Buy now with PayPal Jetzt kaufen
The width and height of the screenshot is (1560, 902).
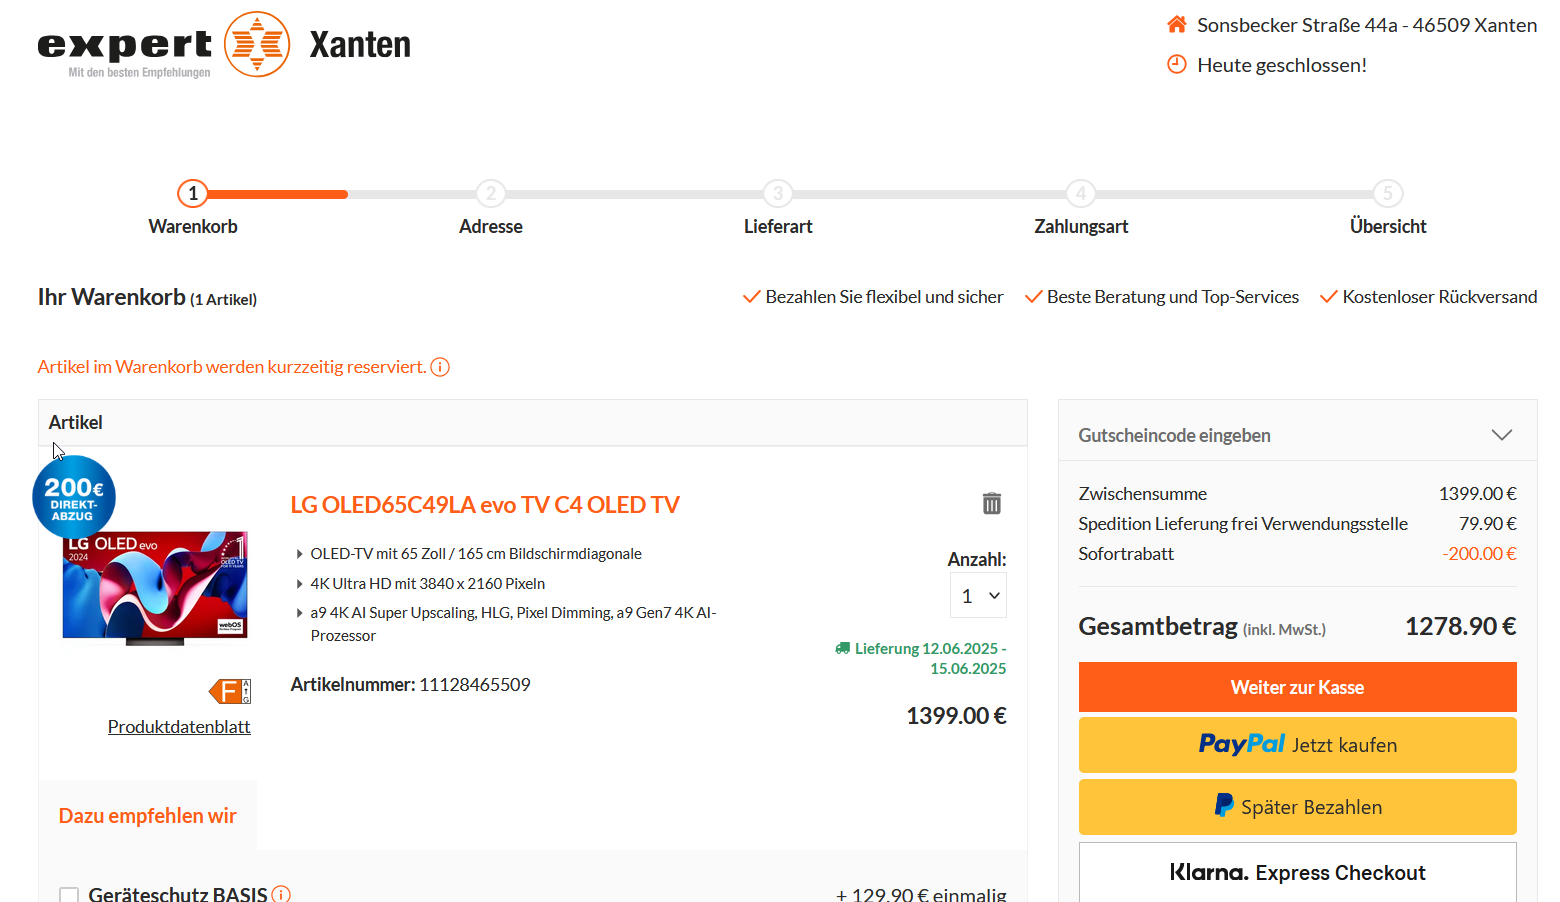1297,744
